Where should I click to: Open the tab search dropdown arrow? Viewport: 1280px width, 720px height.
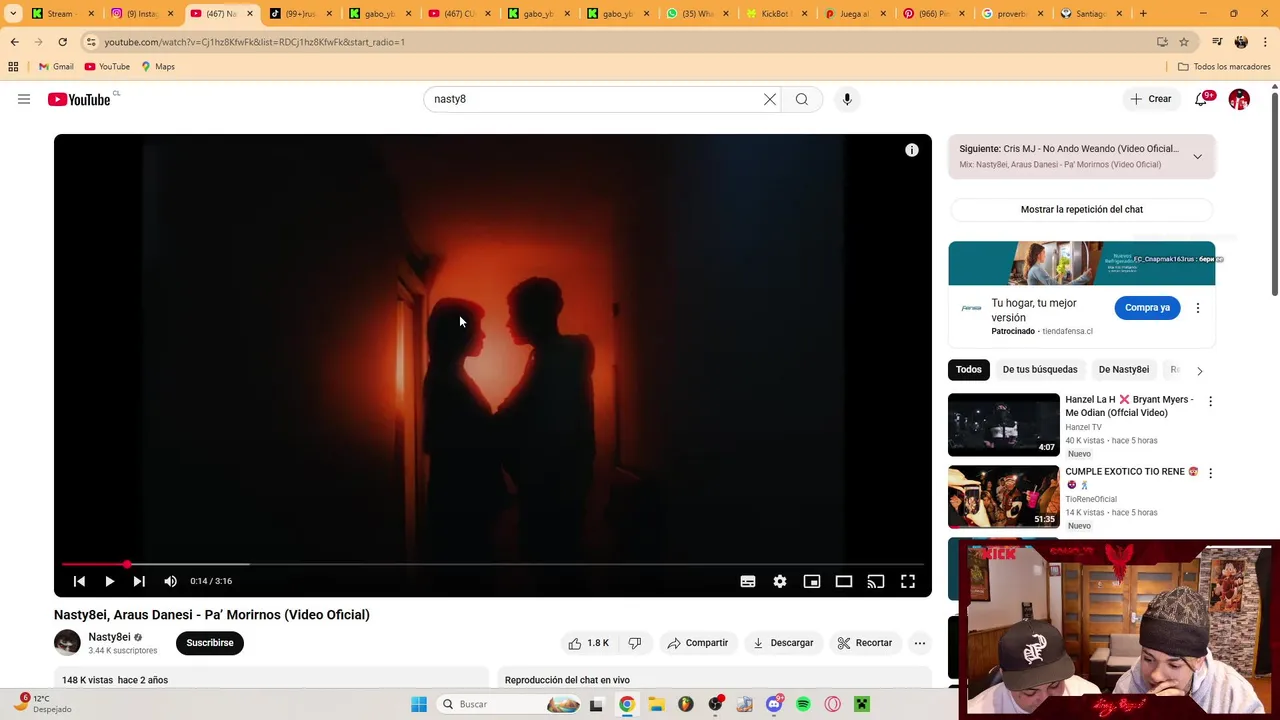13,14
